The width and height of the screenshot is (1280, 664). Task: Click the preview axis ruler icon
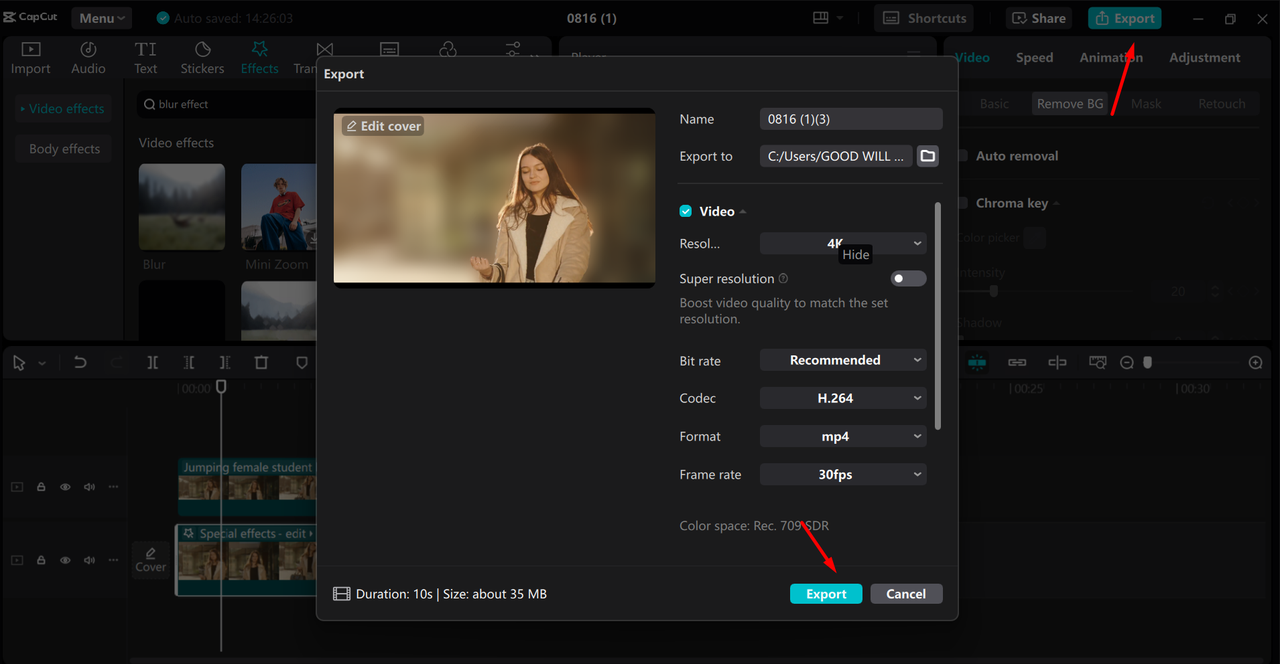tap(1098, 363)
